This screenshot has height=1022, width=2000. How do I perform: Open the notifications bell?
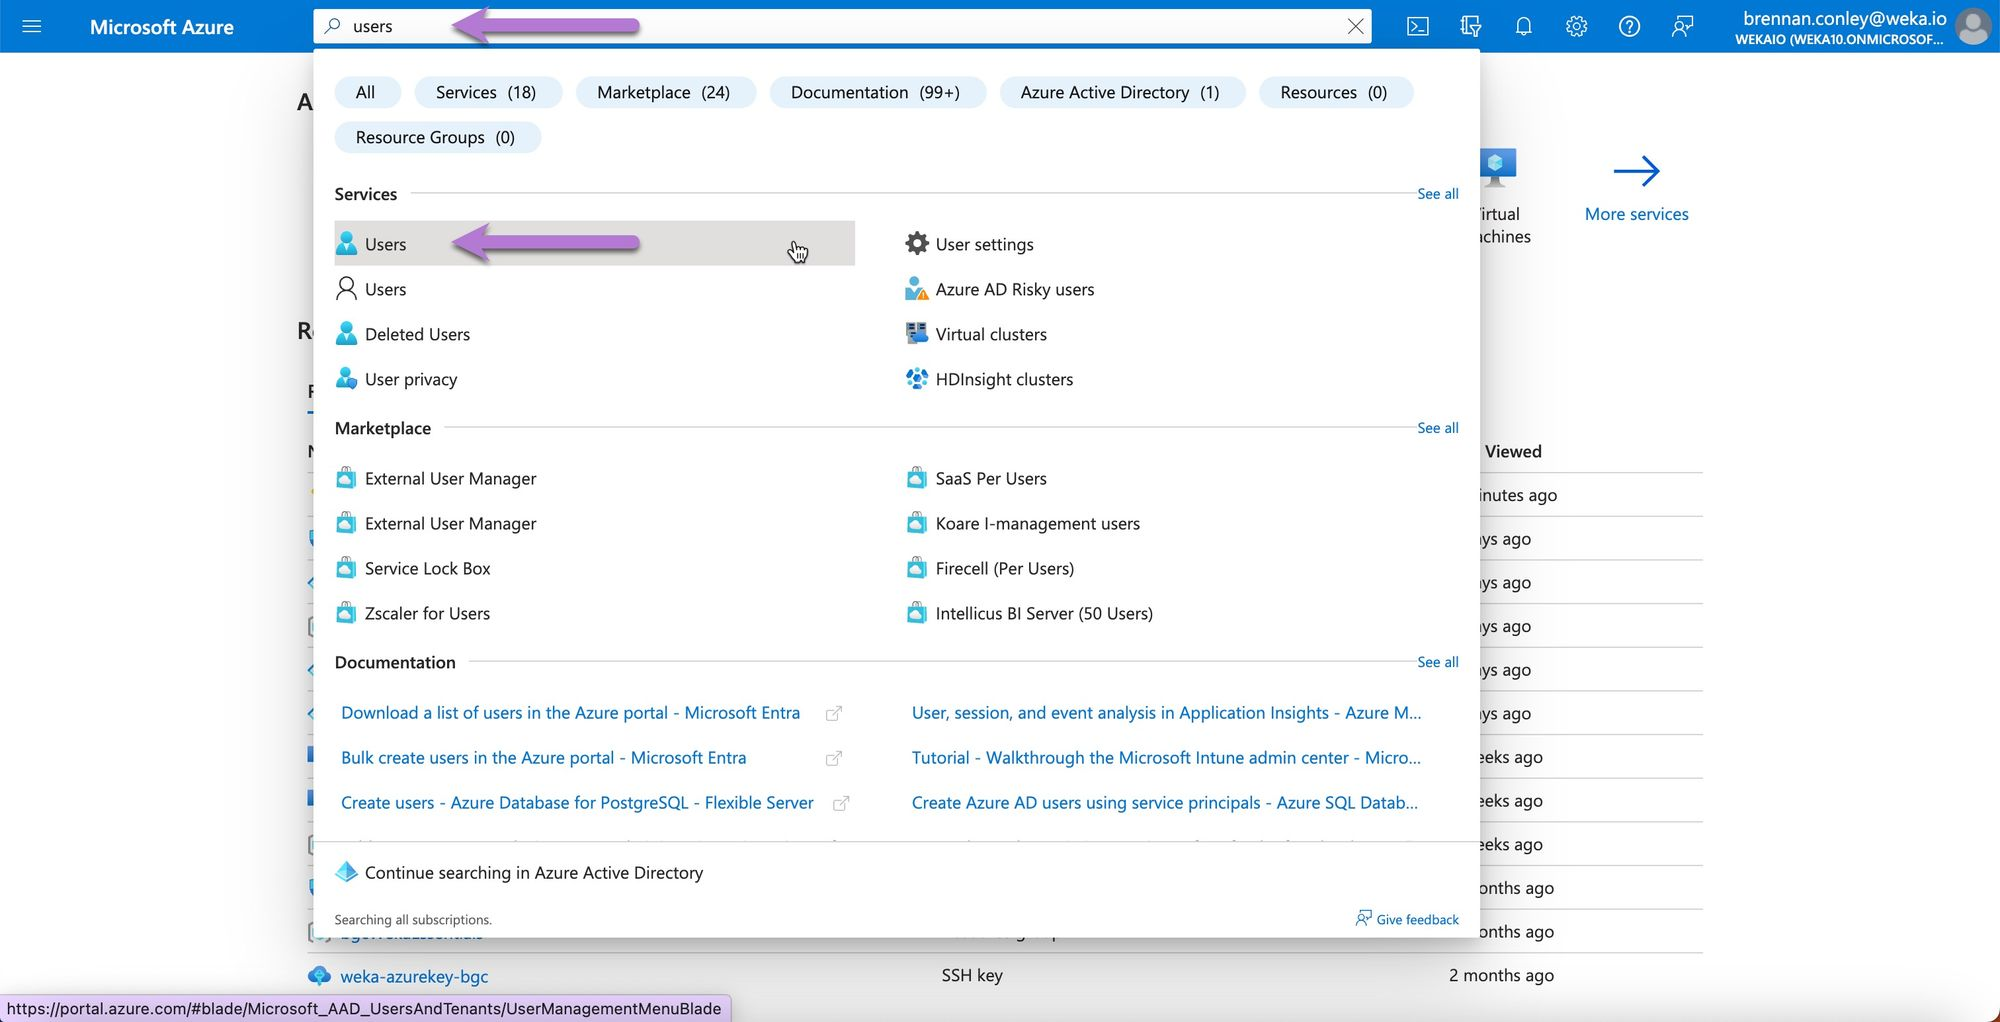(1523, 26)
